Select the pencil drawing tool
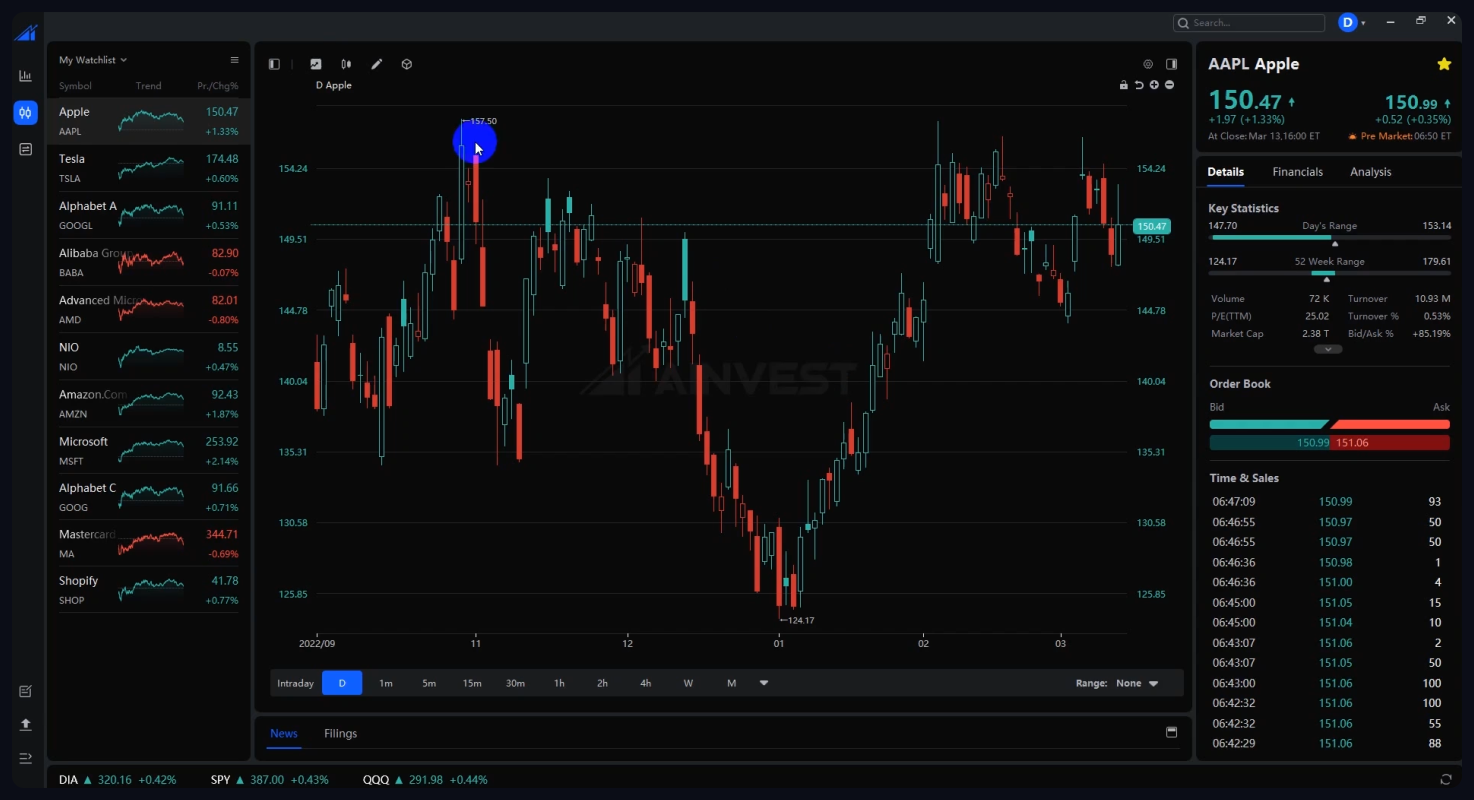 click(x=377, y=64)
